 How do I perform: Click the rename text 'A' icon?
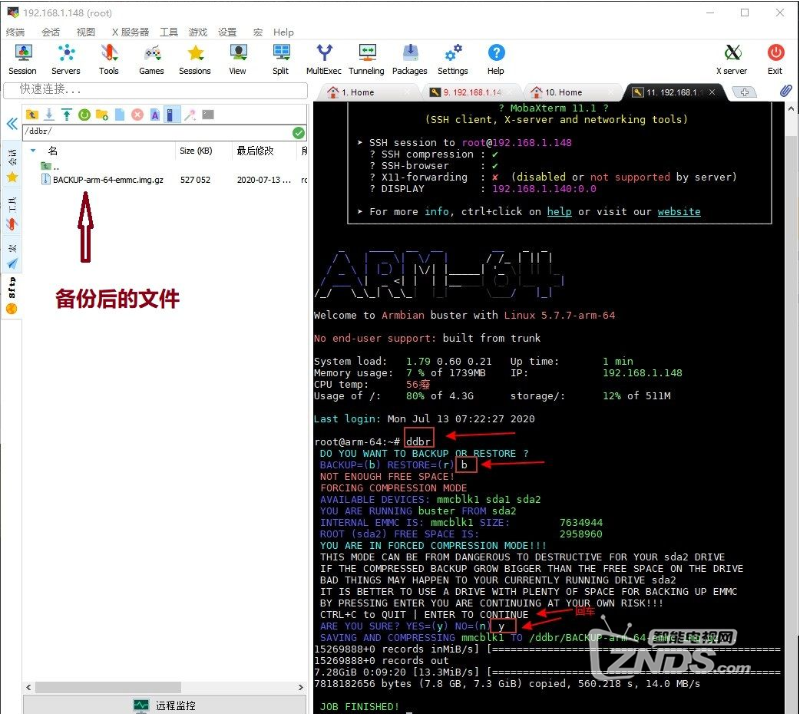155,115
